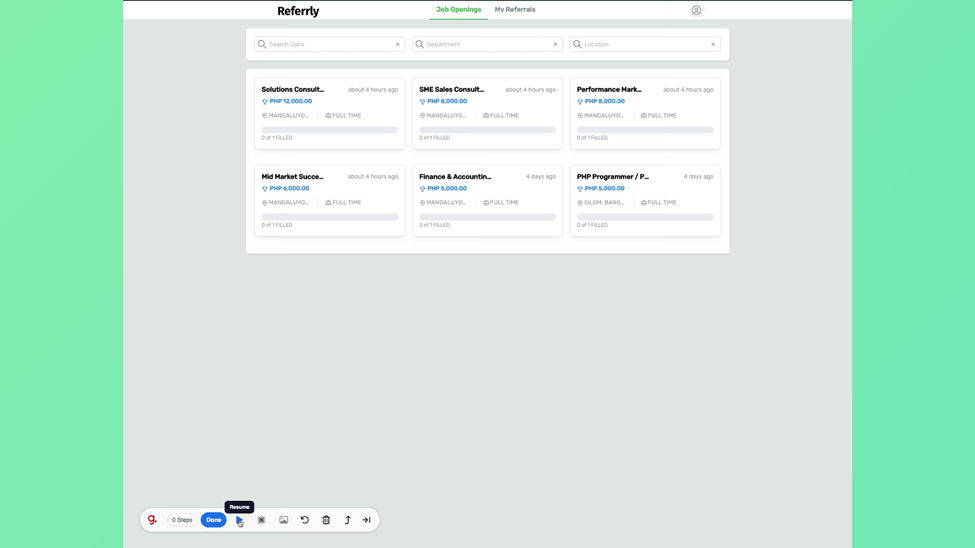Click the Resume play icon in the recorder toolbar

coord(239,520)
